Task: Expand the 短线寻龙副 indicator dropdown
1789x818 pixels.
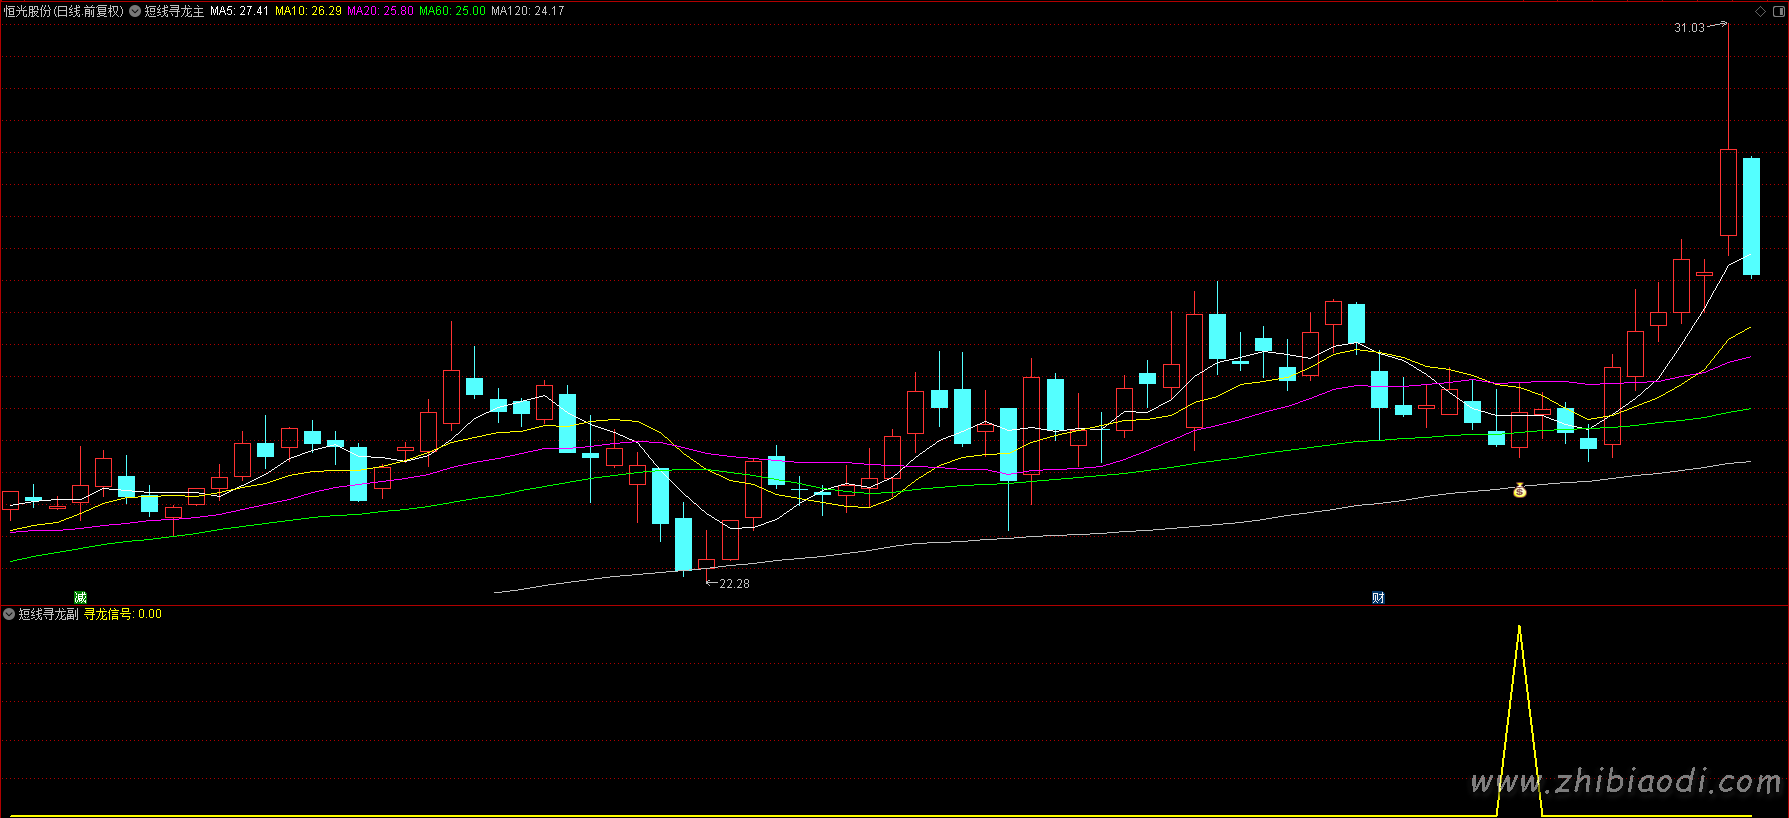Action: point(9,614)
